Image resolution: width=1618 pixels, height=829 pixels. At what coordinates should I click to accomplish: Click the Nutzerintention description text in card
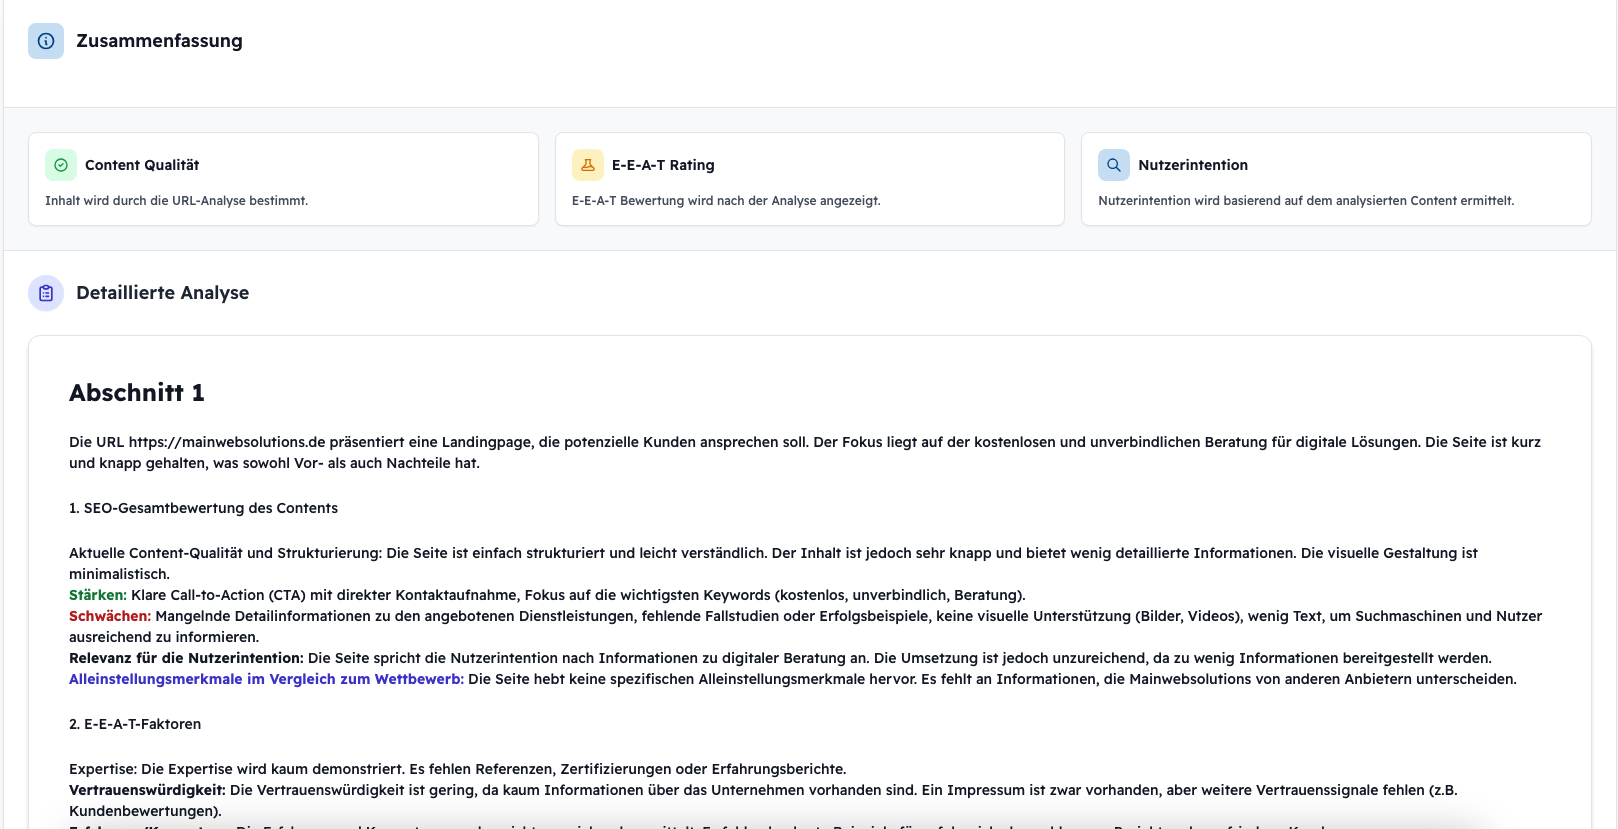(1306, 201)
